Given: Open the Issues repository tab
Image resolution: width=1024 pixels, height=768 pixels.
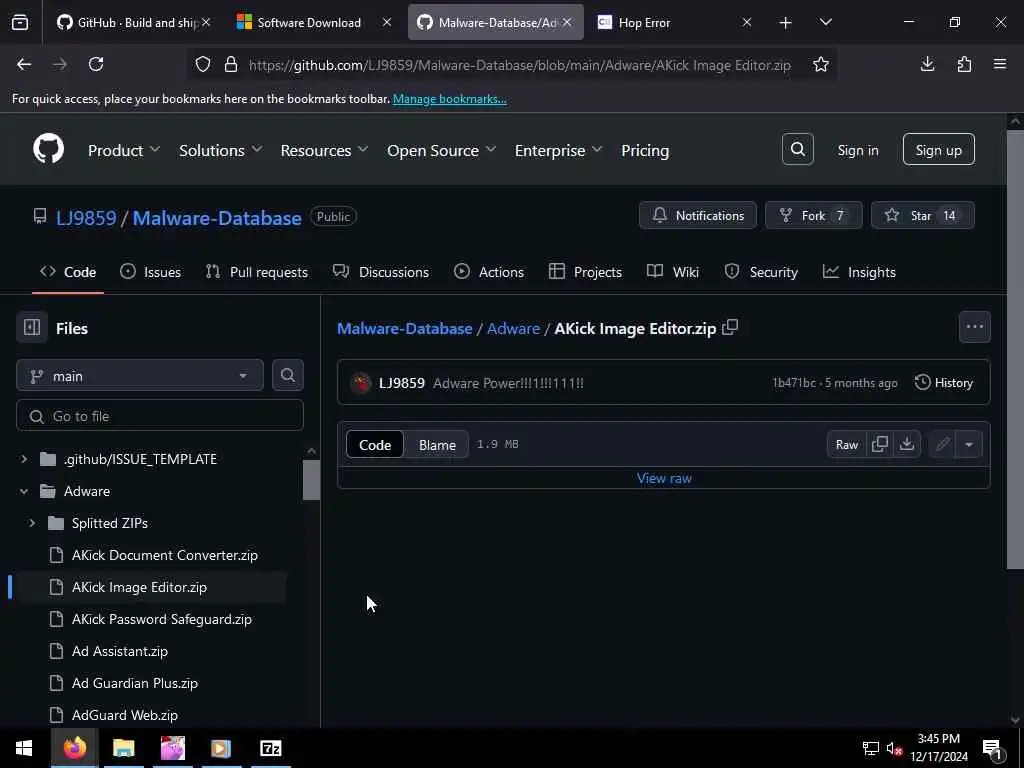Looking at the screenshot, I should click(151, 272).
